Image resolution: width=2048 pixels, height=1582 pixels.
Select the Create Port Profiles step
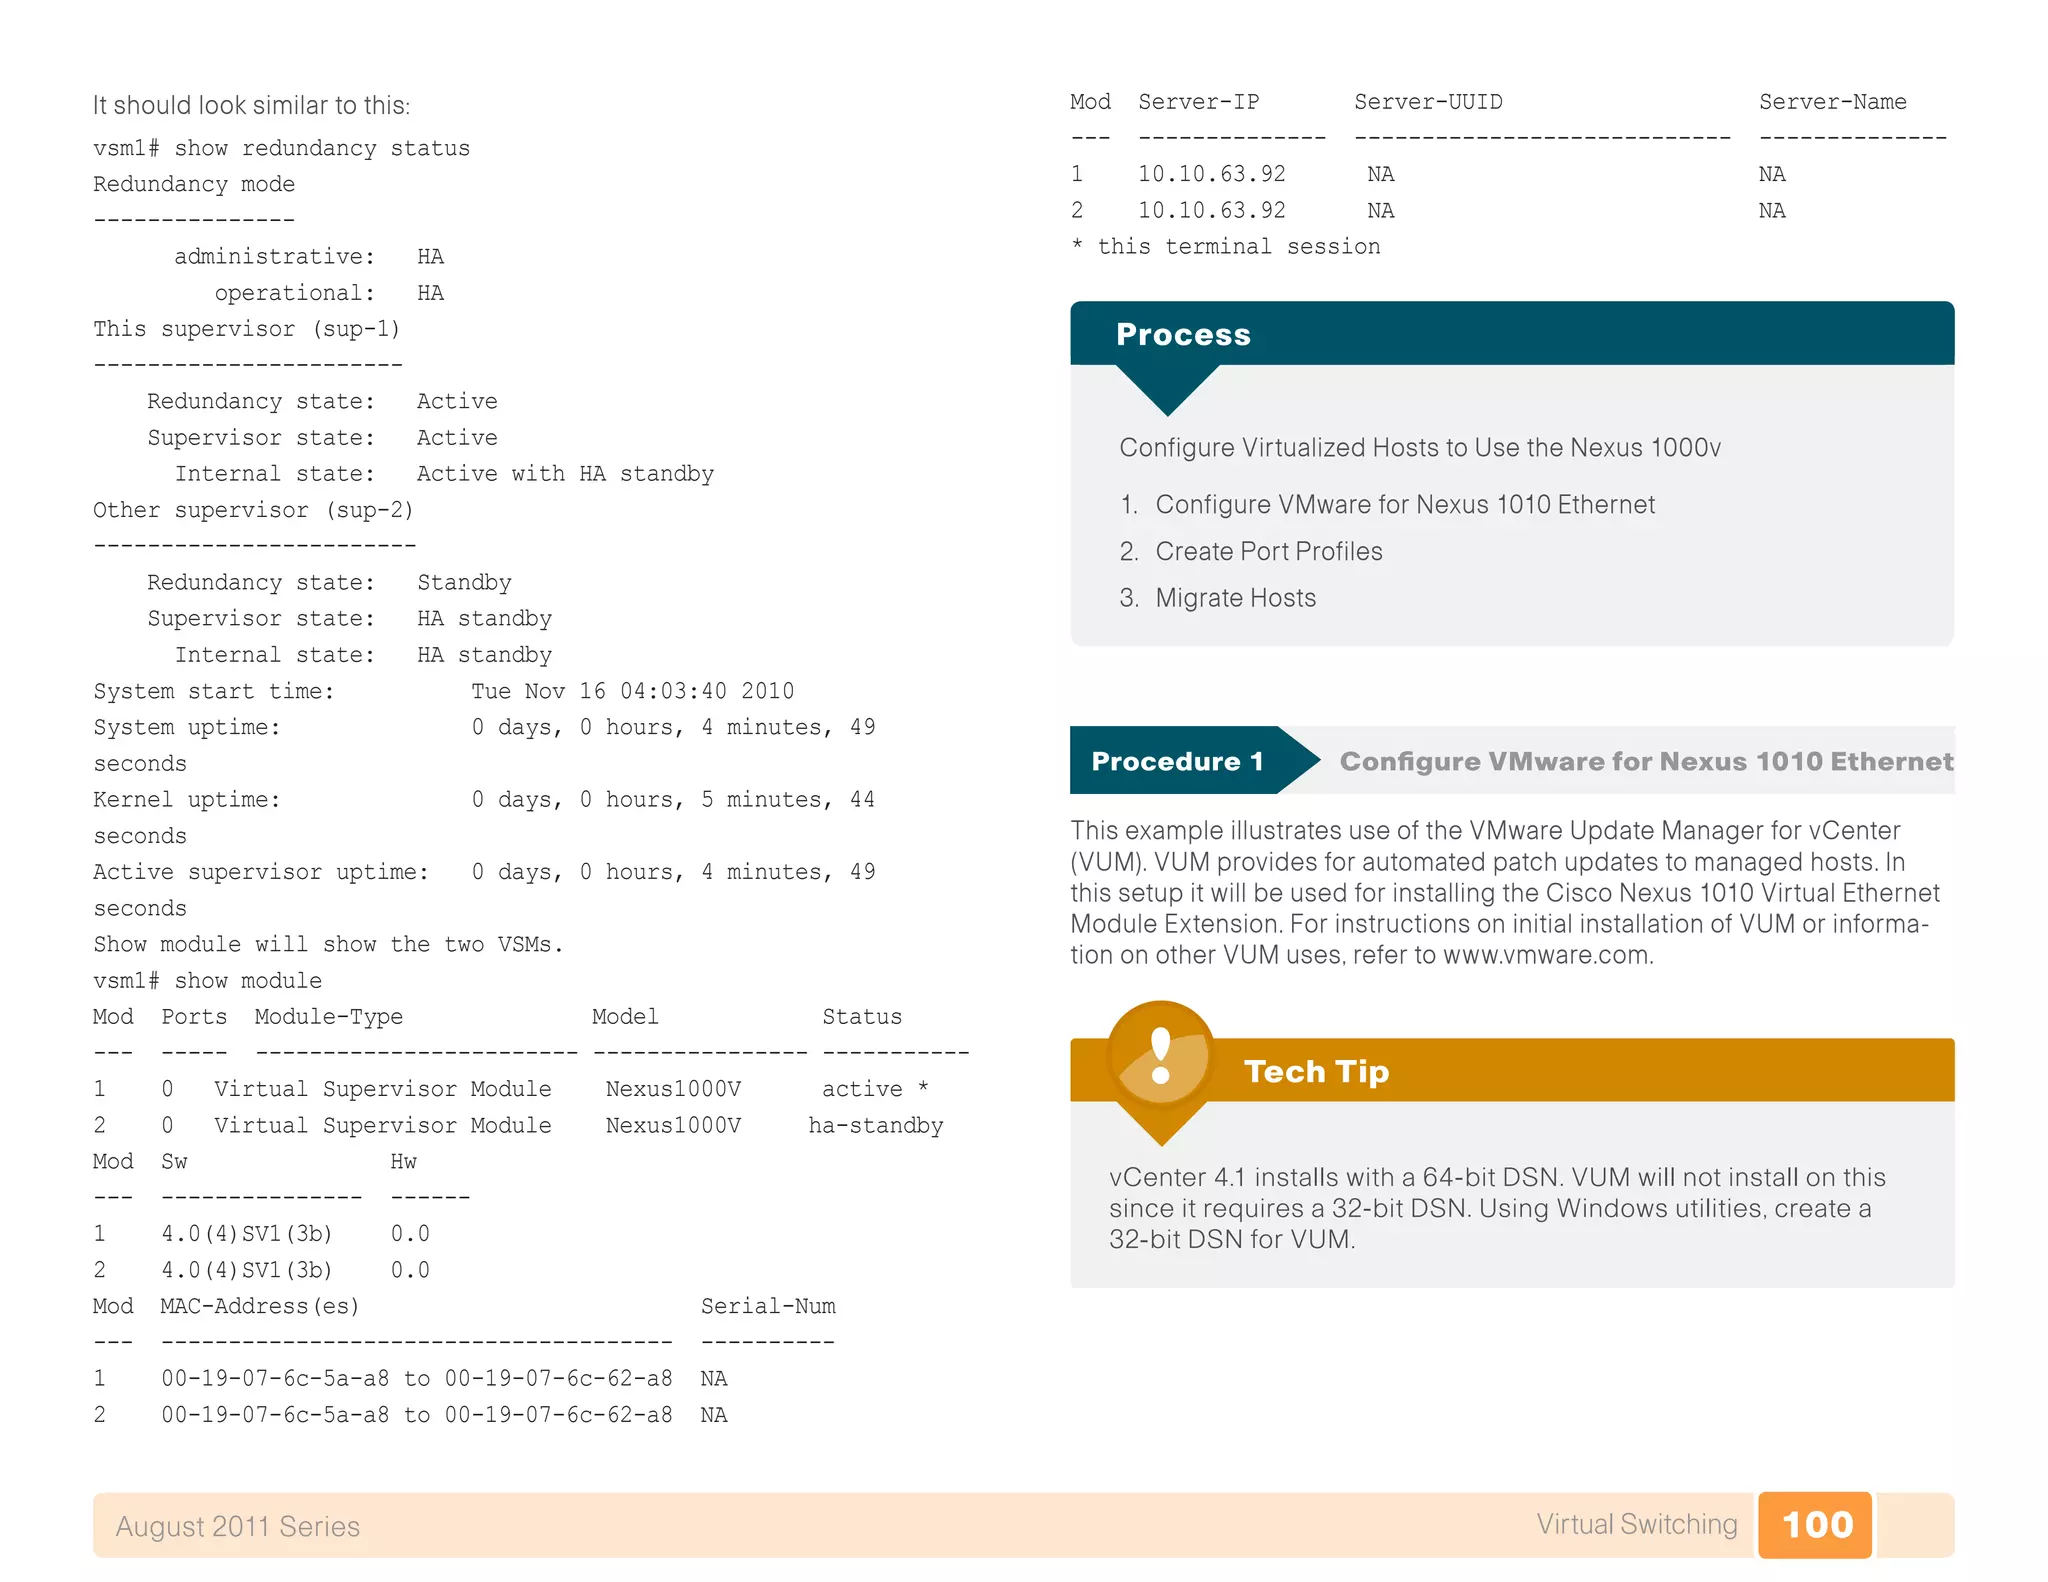[x=1268, y=551]
